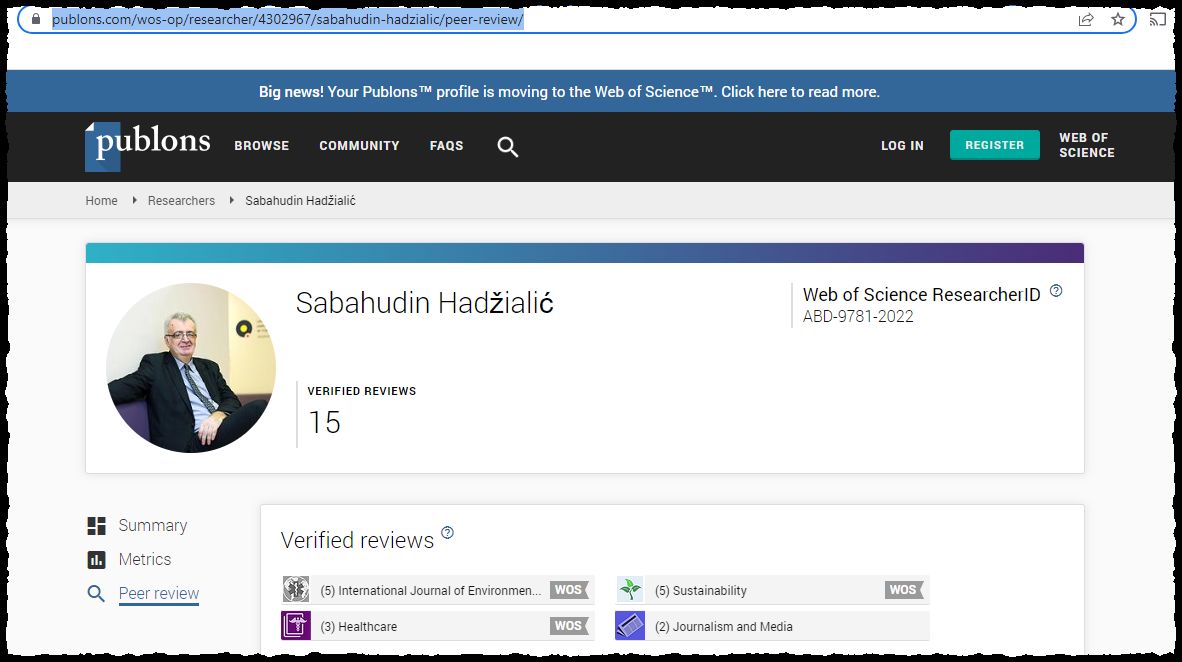Bookmark this page with the star icon
Image resolution: width=1182 pixels, height=662 pixels.
[x=1118, y=20]
